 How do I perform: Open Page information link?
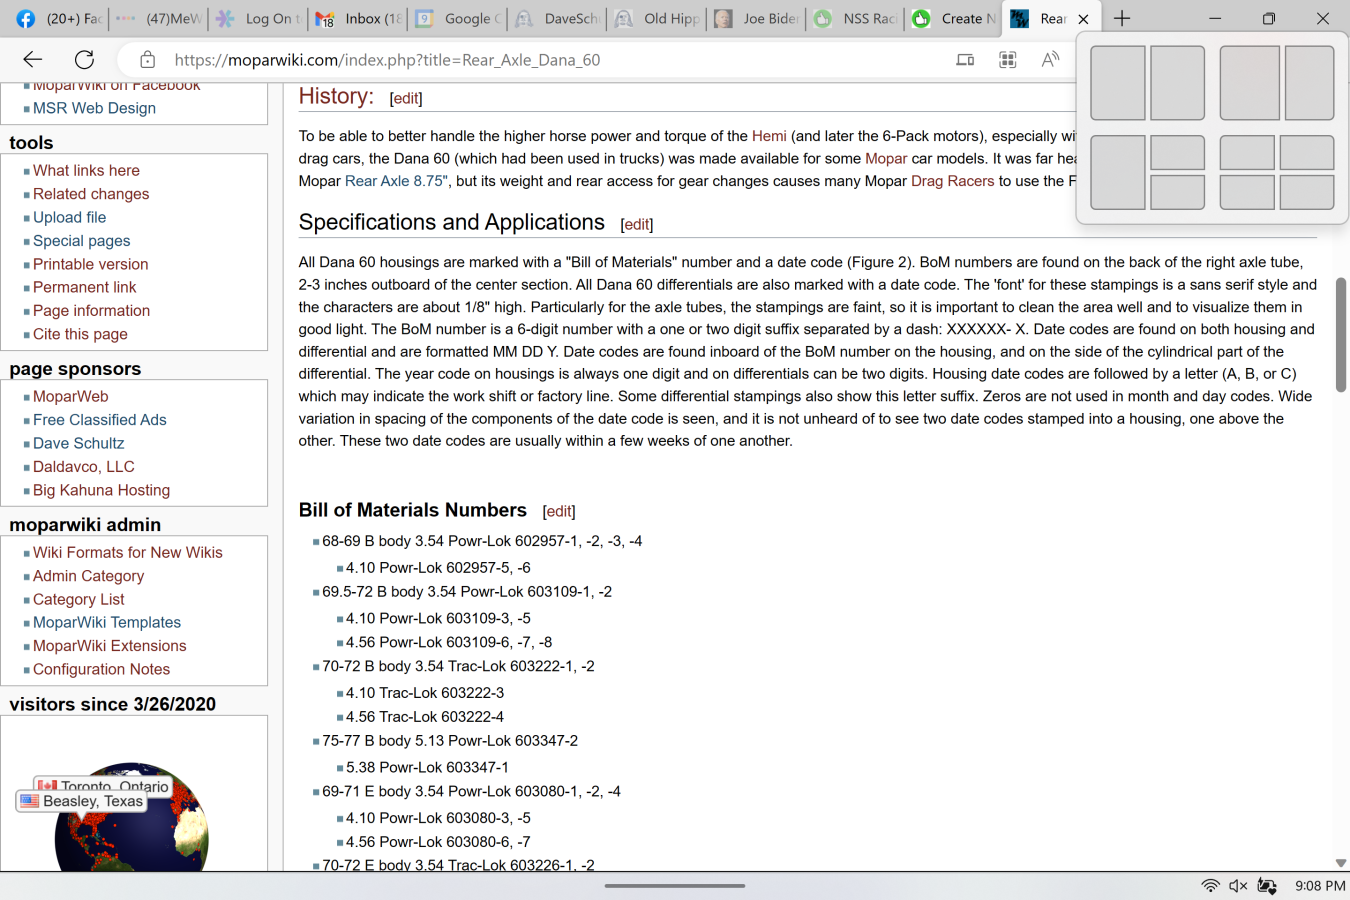point(91,311)
